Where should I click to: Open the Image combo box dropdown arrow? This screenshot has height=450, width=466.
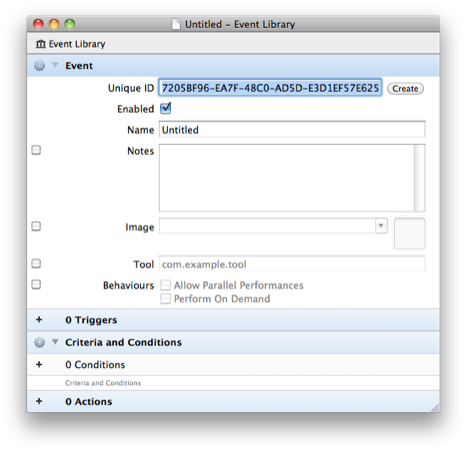tap(381, 226)
